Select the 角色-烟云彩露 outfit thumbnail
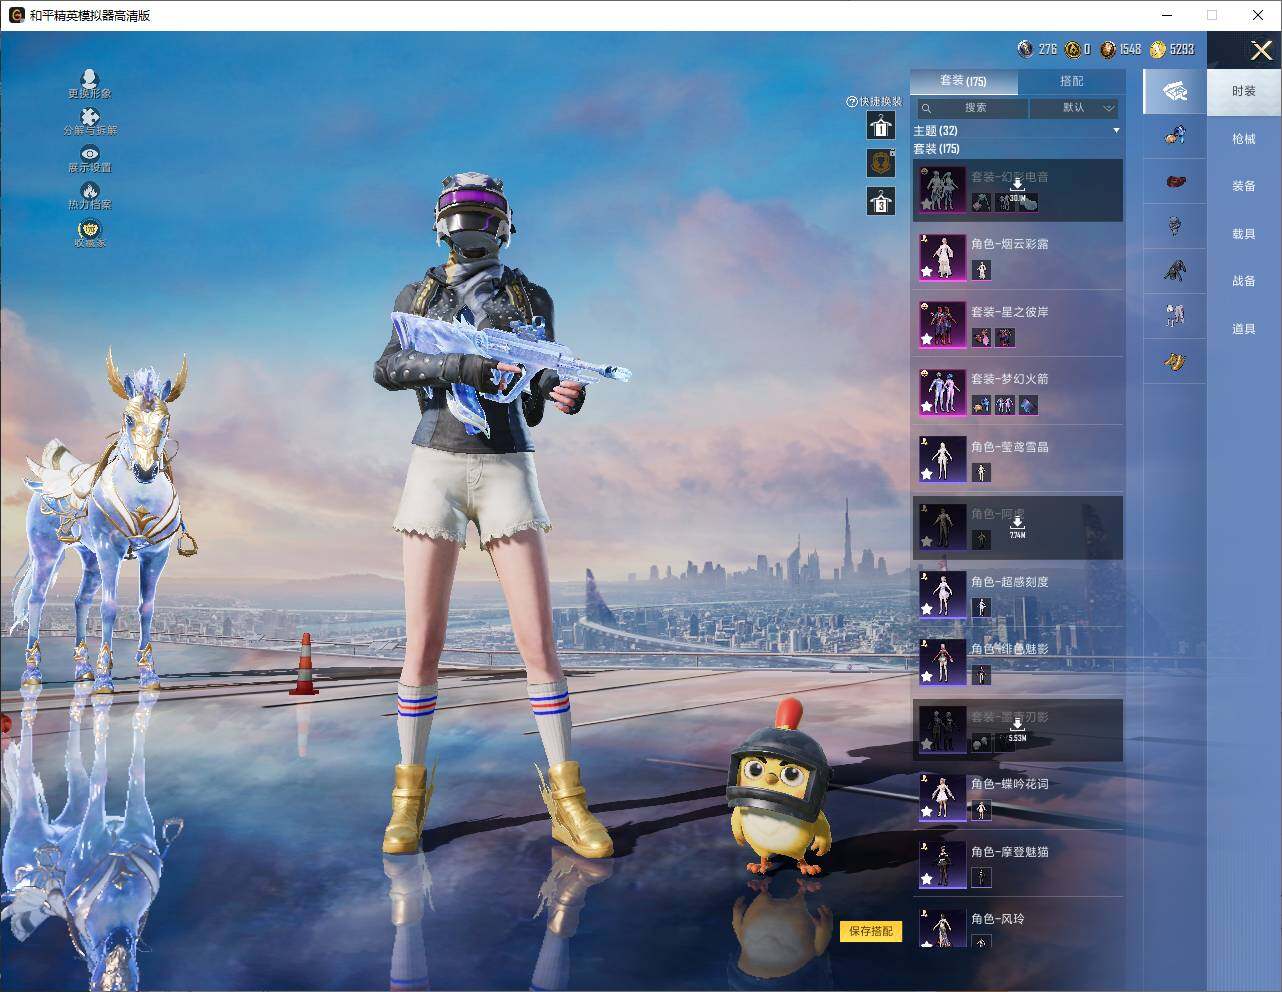 click(942, 256)
